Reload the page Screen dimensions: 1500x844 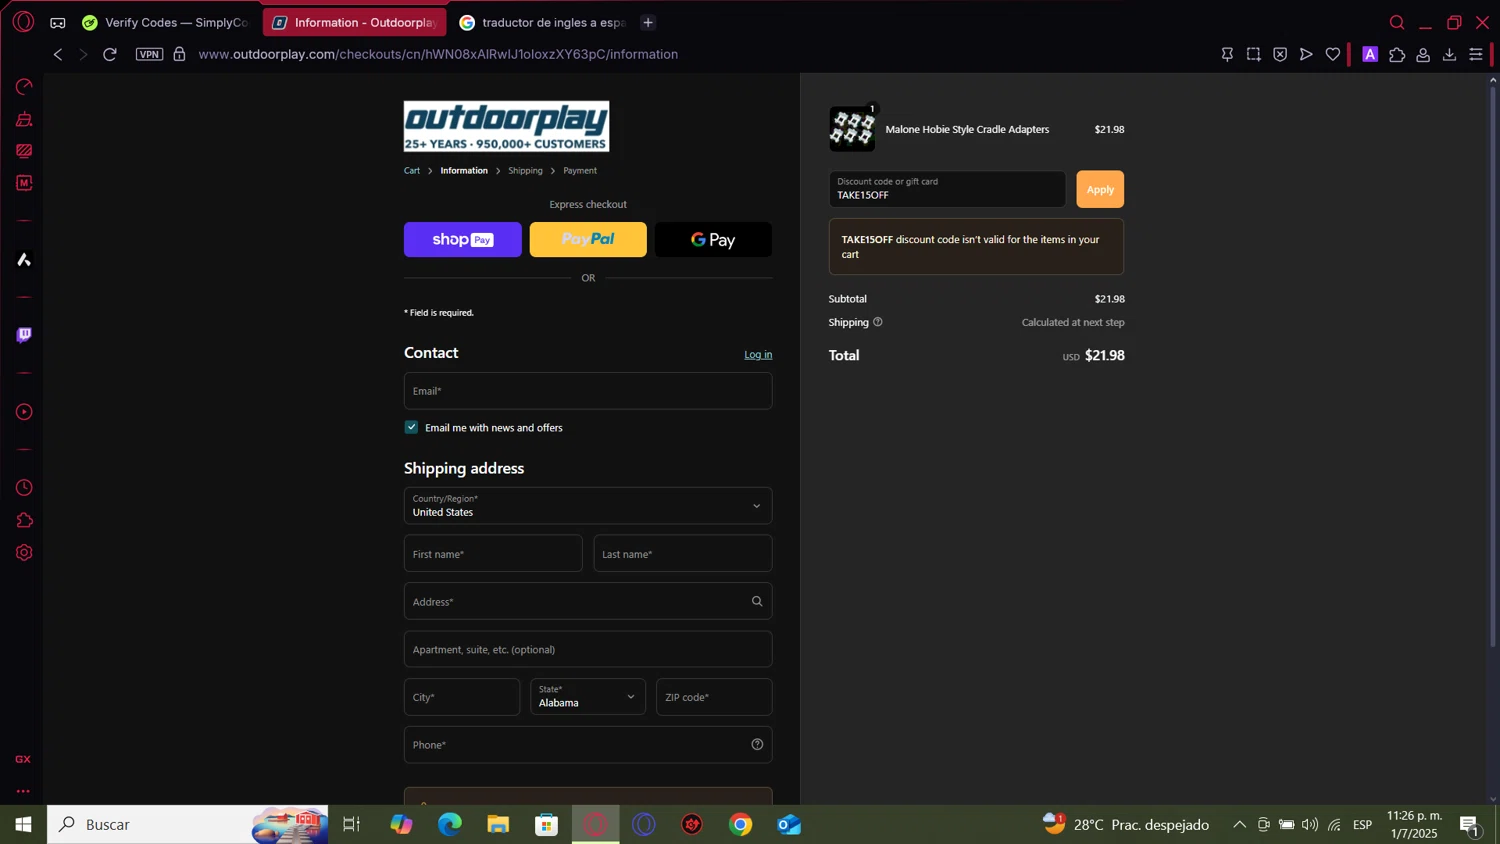point(110,54)
